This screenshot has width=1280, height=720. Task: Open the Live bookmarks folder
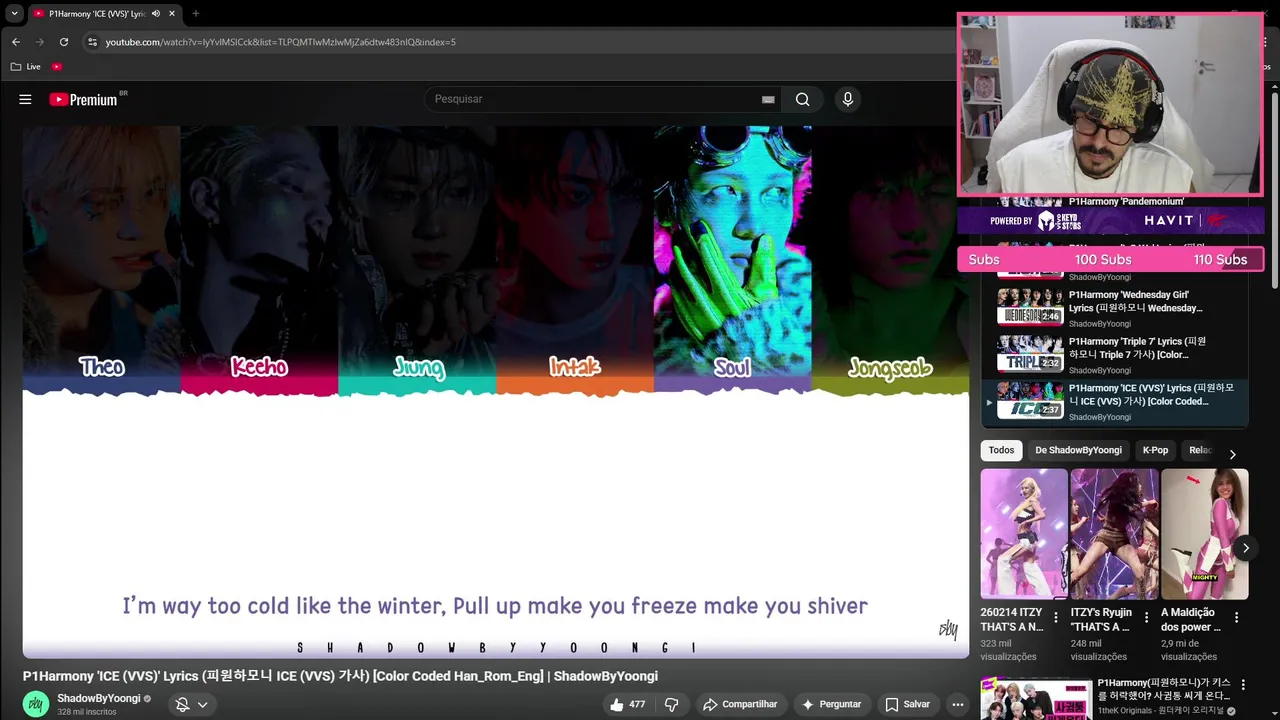click(x=26, y=66)
